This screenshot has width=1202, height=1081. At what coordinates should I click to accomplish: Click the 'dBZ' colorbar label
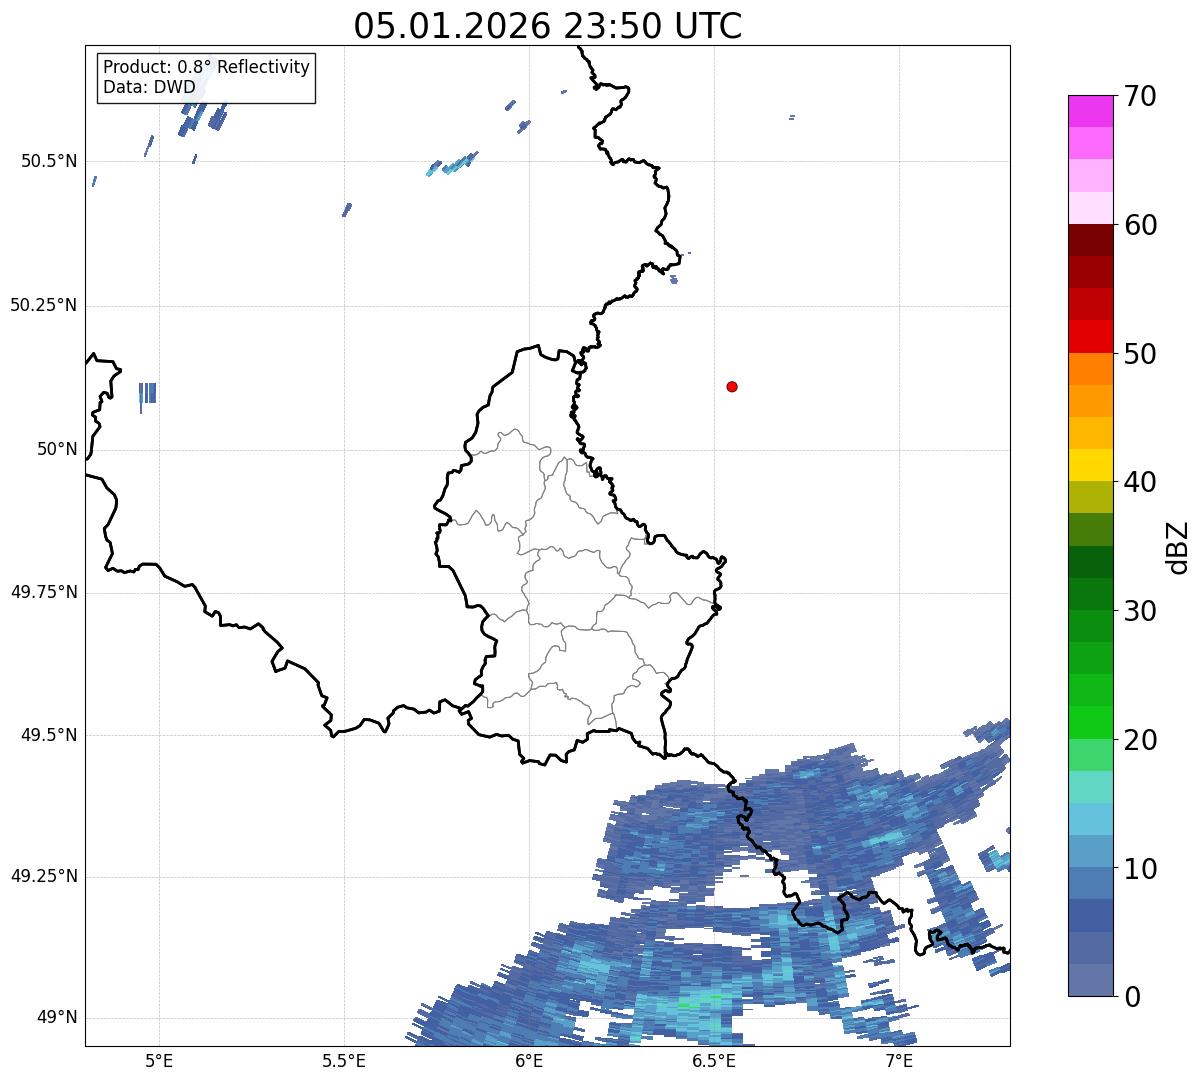pos(1178,546)
